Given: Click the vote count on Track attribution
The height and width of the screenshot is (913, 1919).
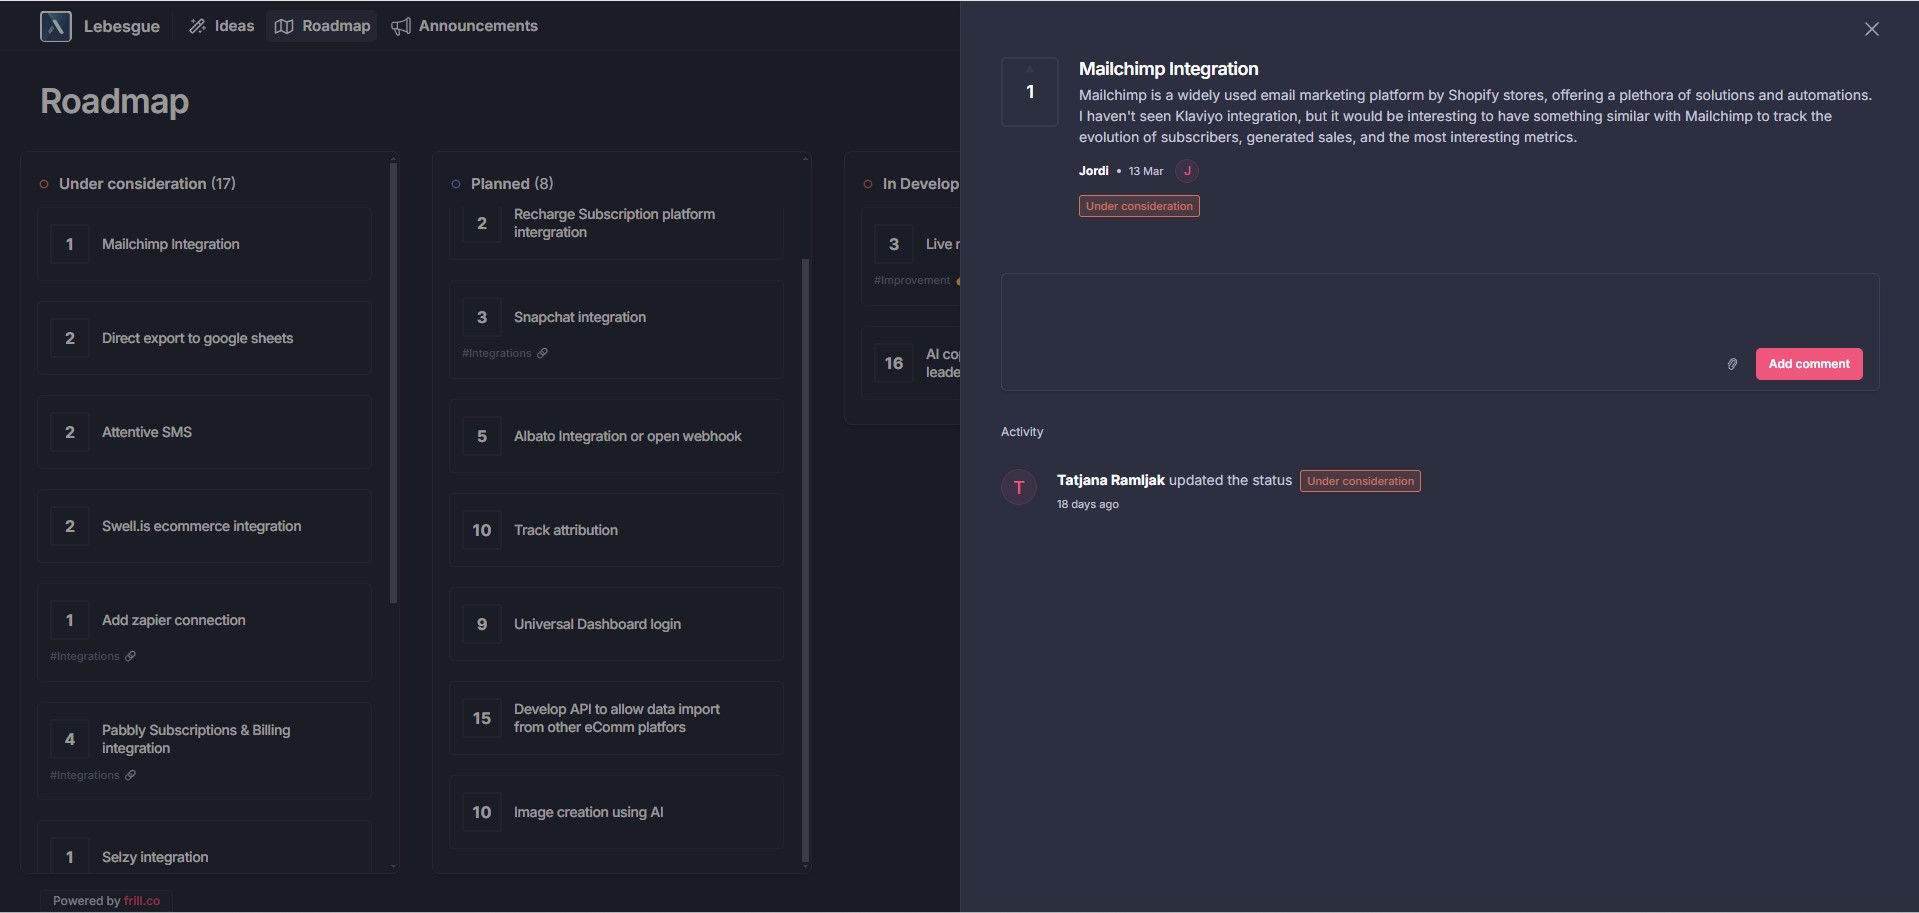Looking at the screenshot, I should 482,530.
